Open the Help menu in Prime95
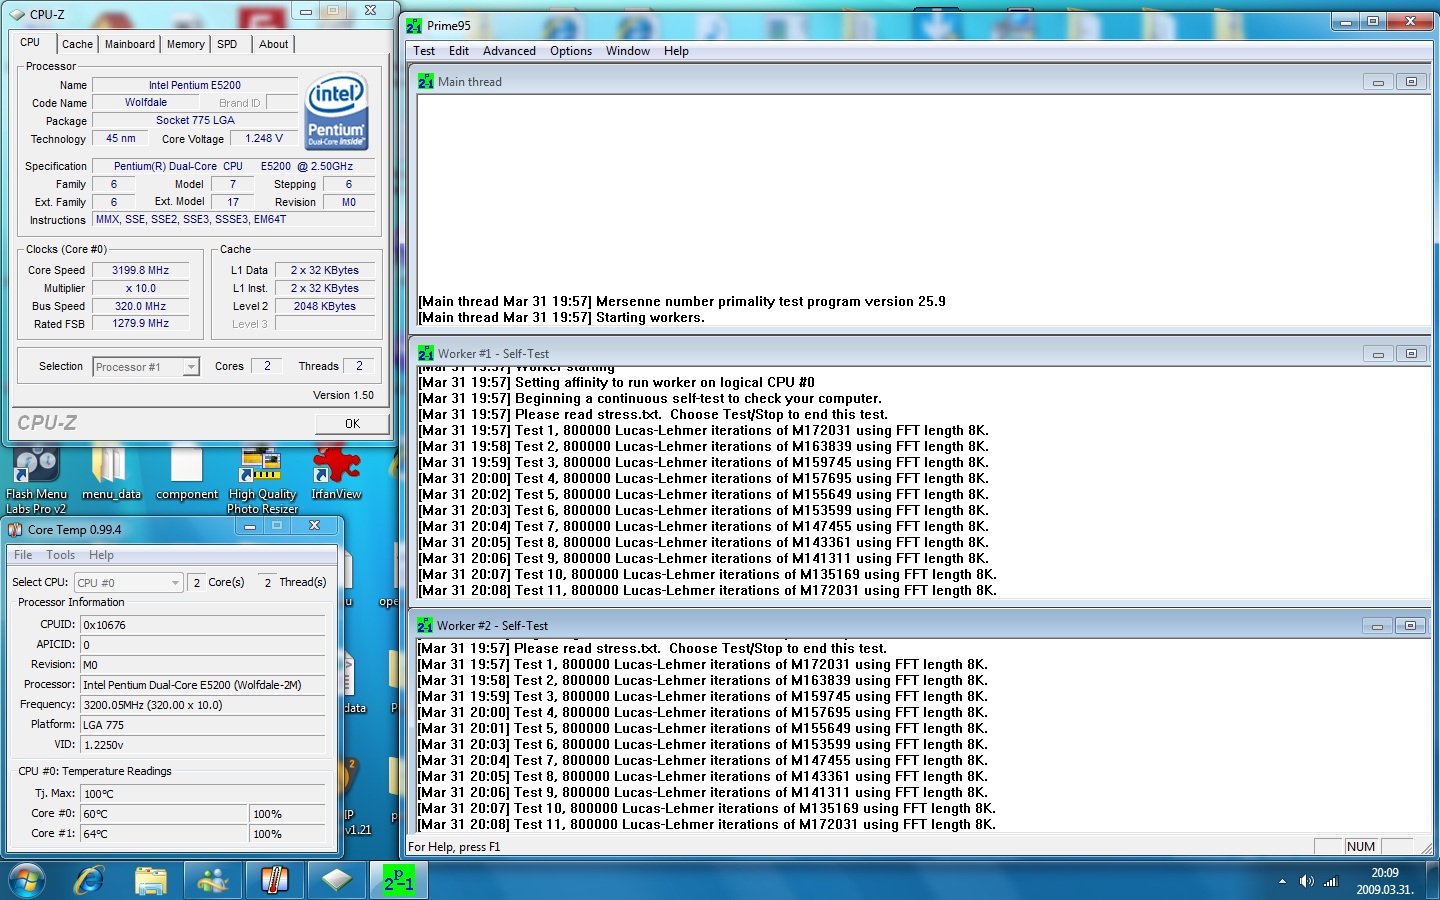 click(x=676, y=51)
